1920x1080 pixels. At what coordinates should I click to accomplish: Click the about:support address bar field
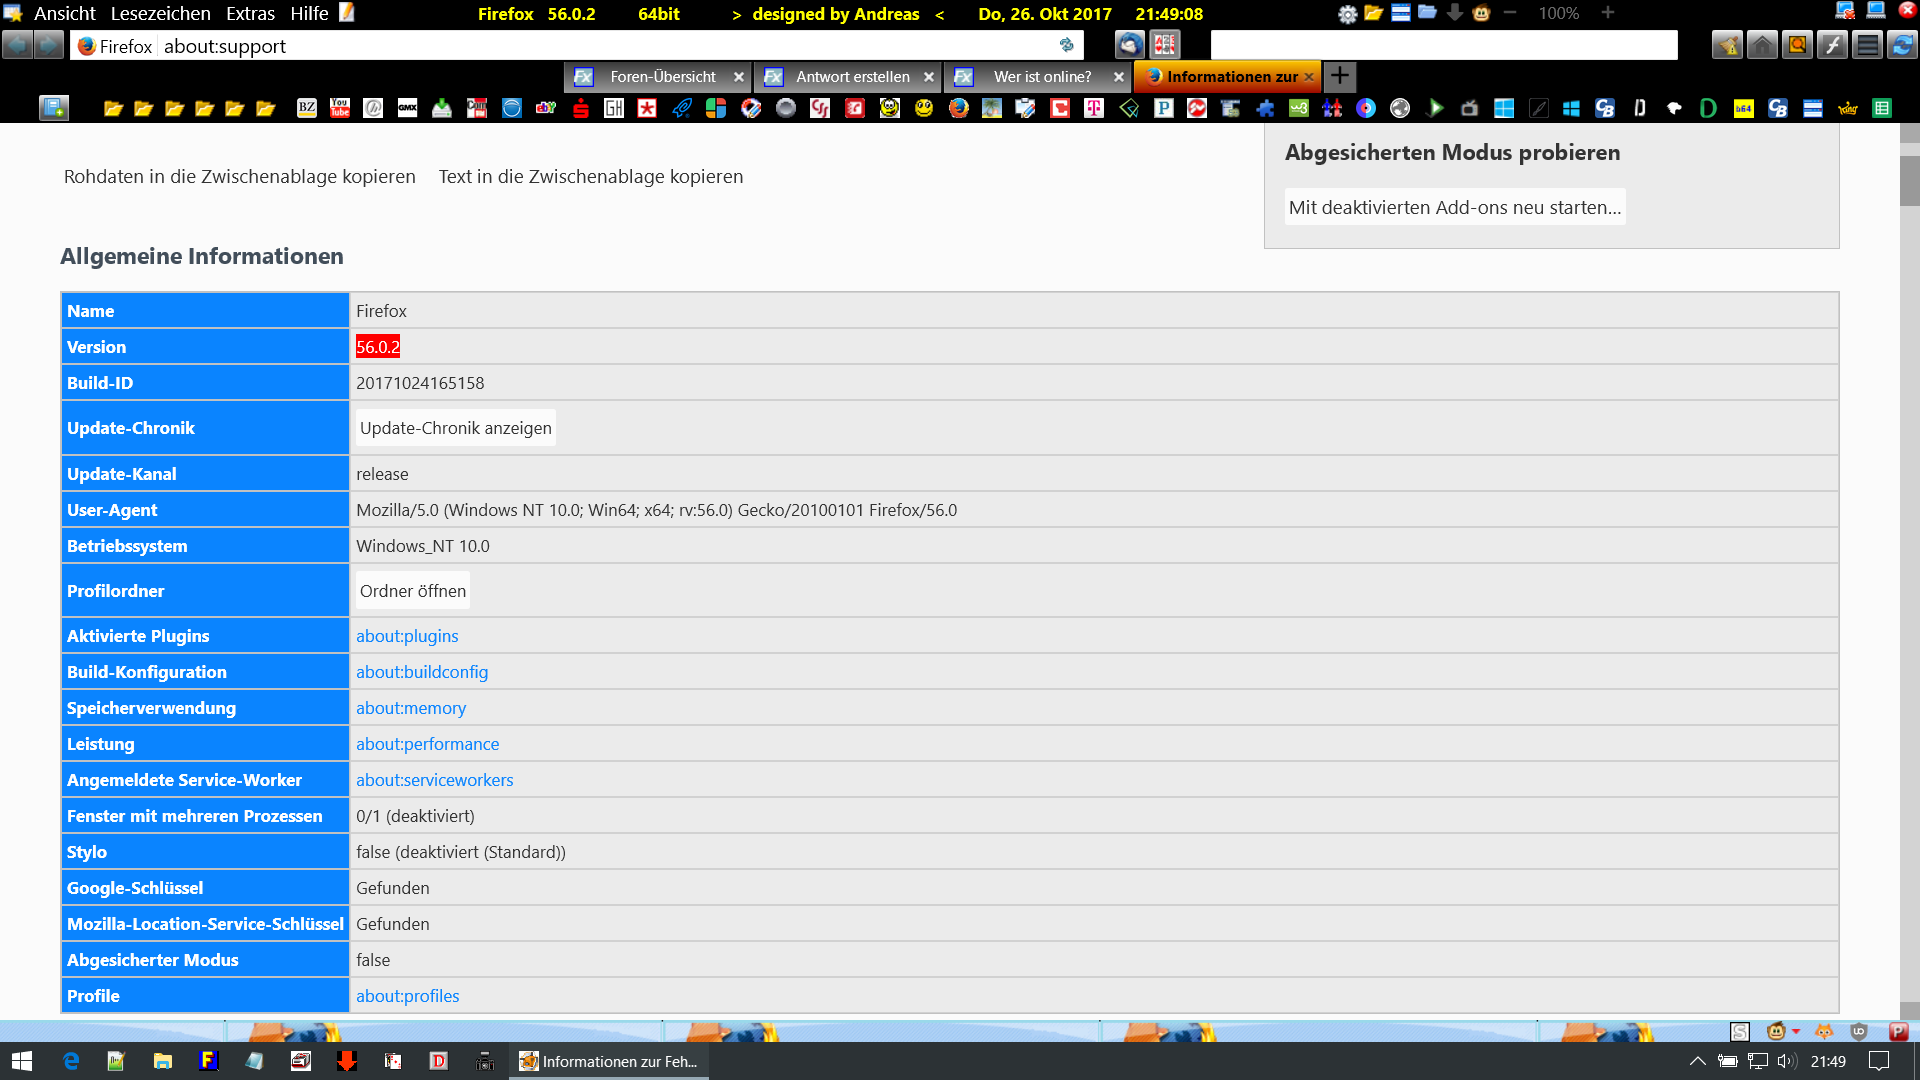point(600,46)
